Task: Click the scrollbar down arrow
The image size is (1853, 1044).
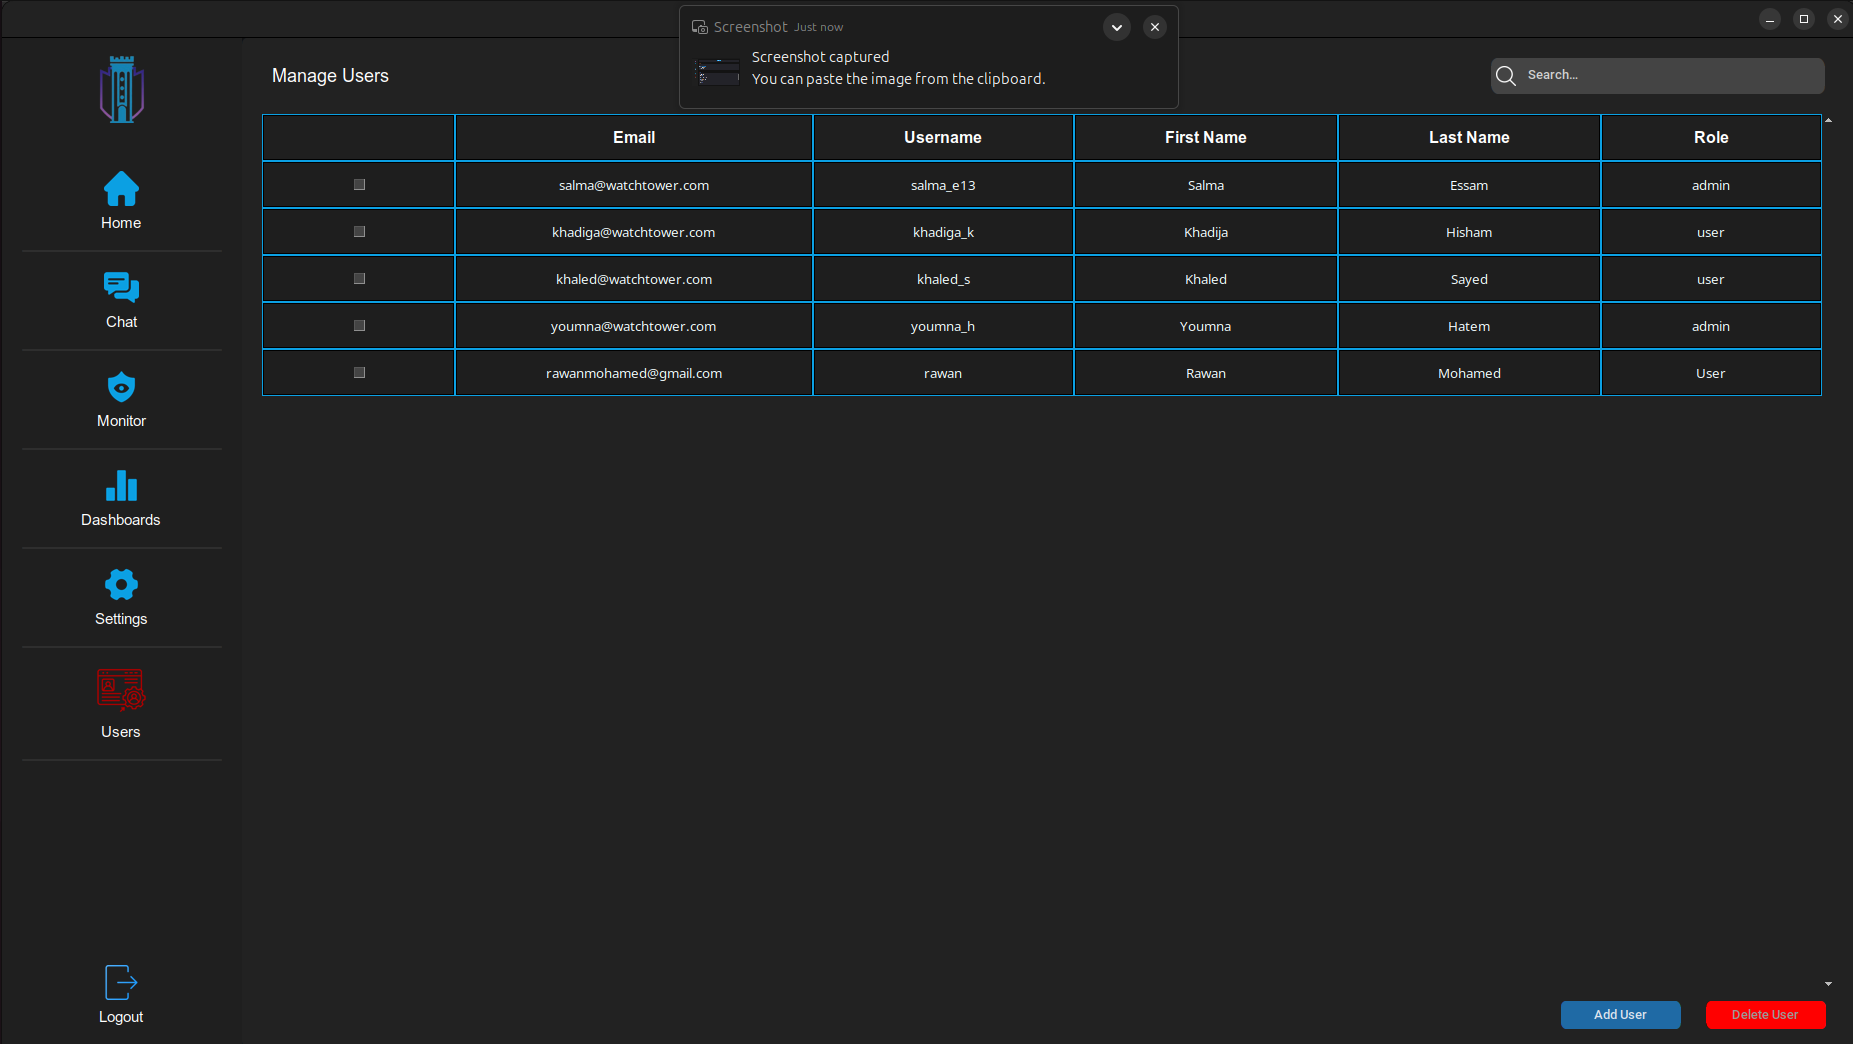Action: click(1828, 984)
